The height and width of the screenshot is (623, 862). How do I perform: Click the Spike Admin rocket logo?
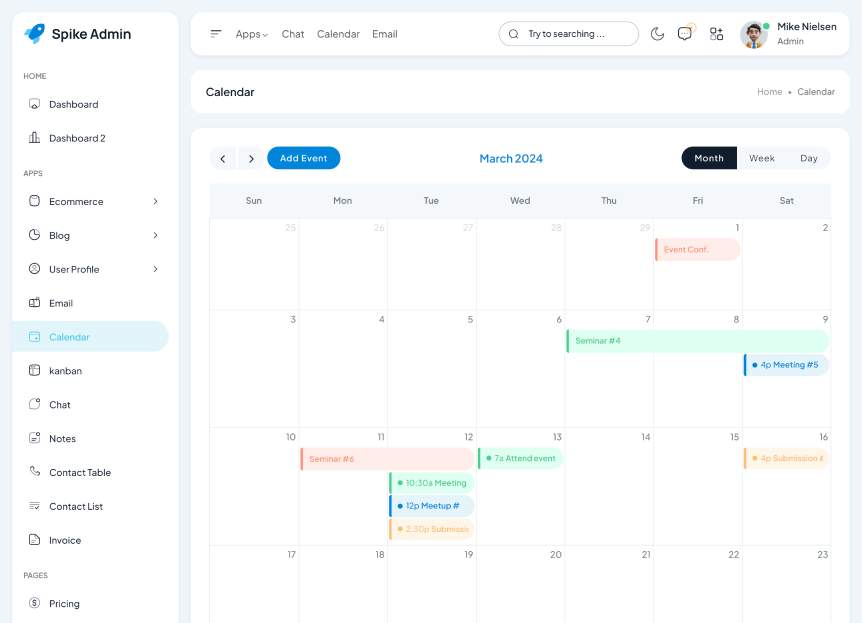pyautogui.click(x=35, y=34)
